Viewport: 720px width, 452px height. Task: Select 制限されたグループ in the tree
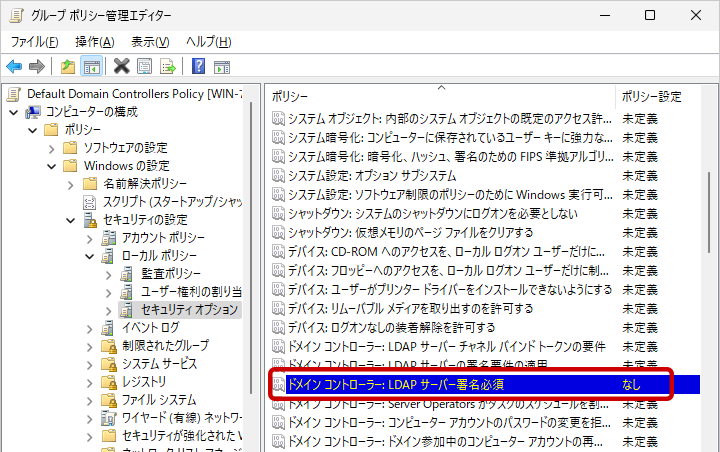click(165, 346)
